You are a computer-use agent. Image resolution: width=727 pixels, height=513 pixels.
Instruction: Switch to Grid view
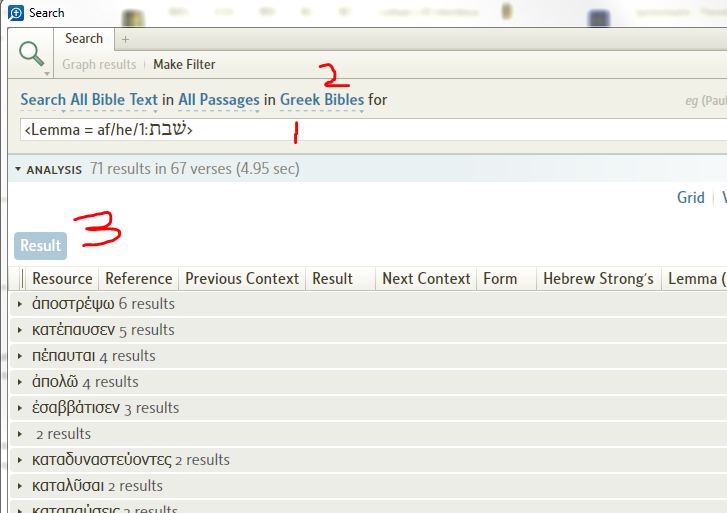click(x=690, y=198)
